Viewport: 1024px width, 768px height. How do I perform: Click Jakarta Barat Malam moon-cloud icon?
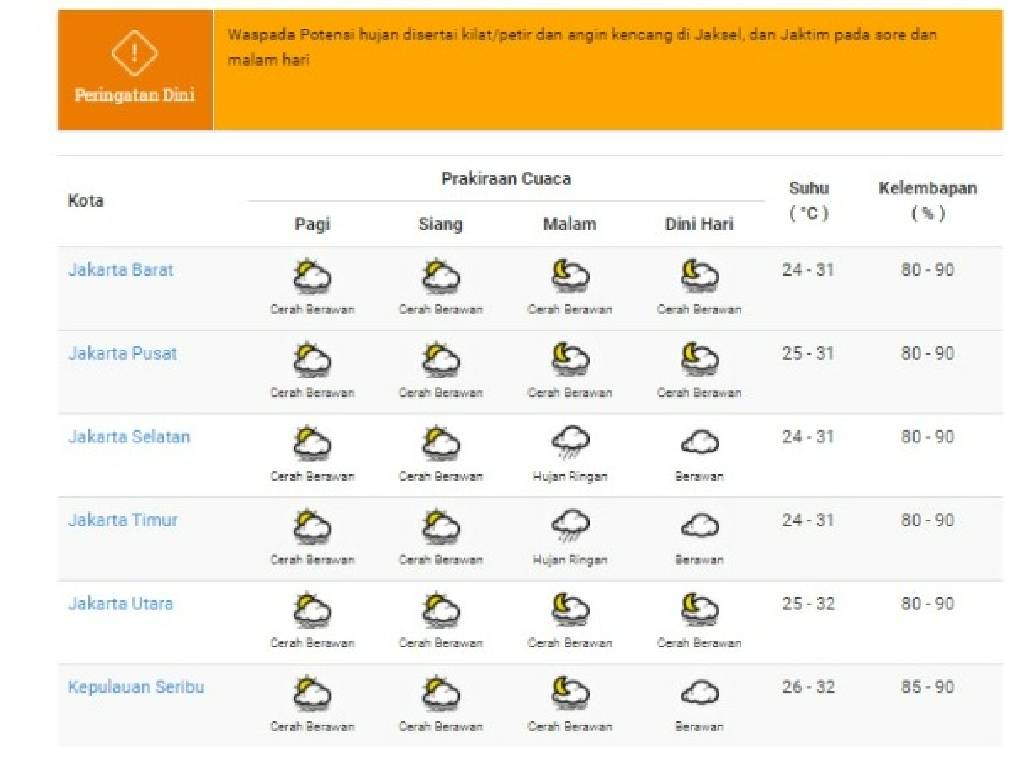569,276
